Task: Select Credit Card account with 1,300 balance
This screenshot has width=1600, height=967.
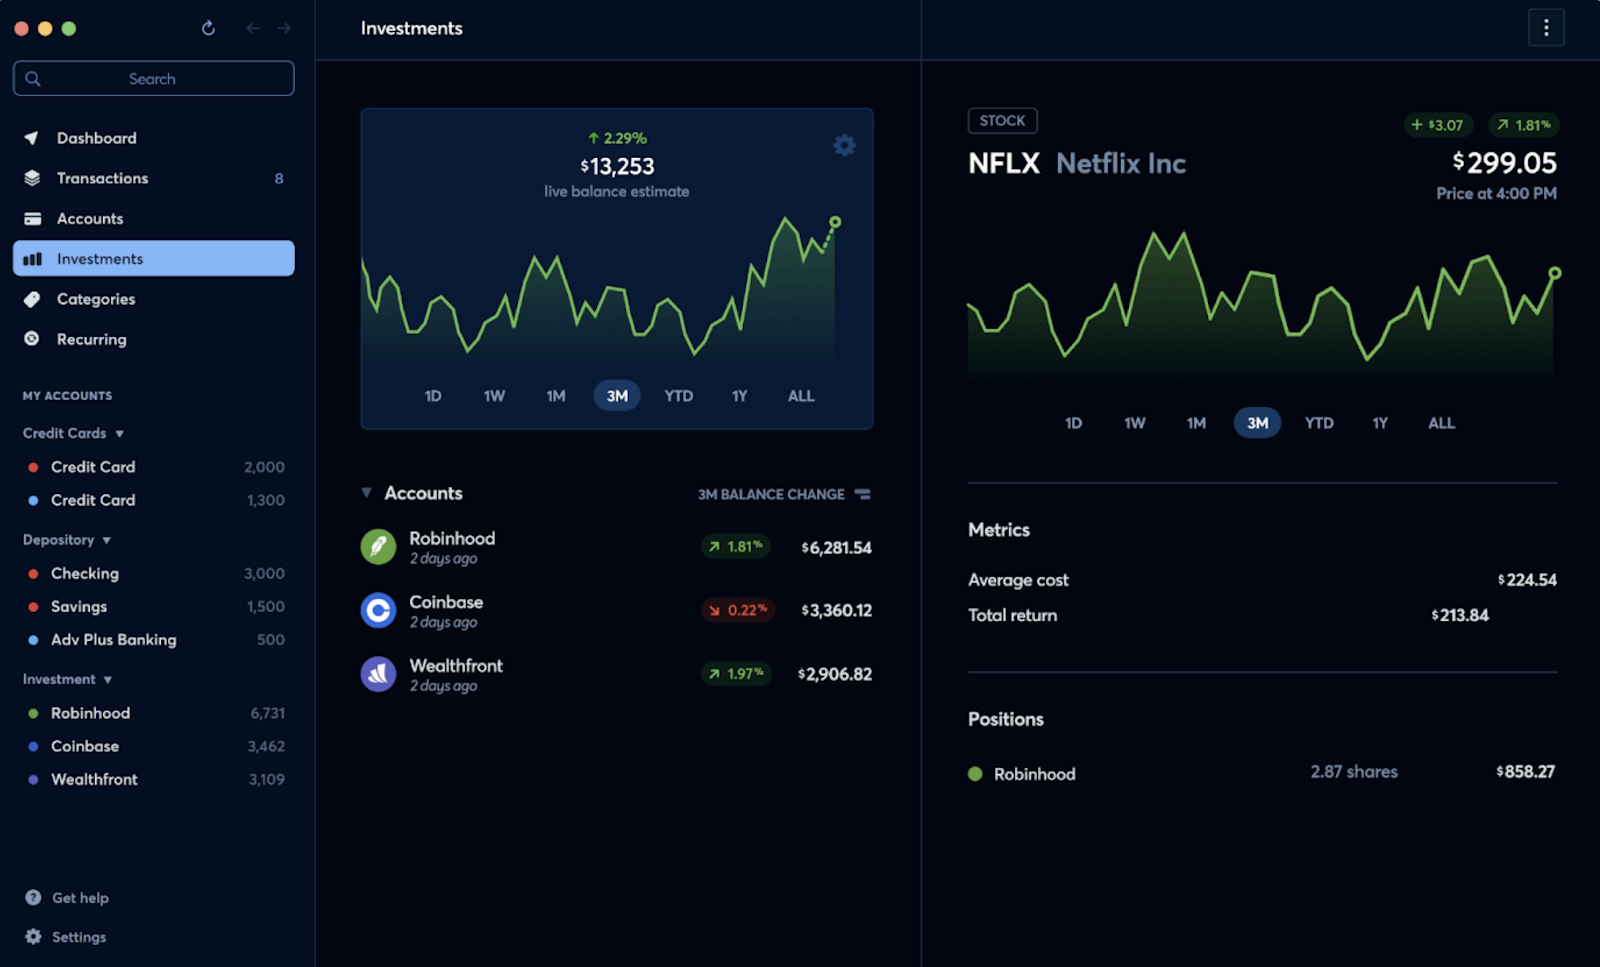Action: pos(155,500)
